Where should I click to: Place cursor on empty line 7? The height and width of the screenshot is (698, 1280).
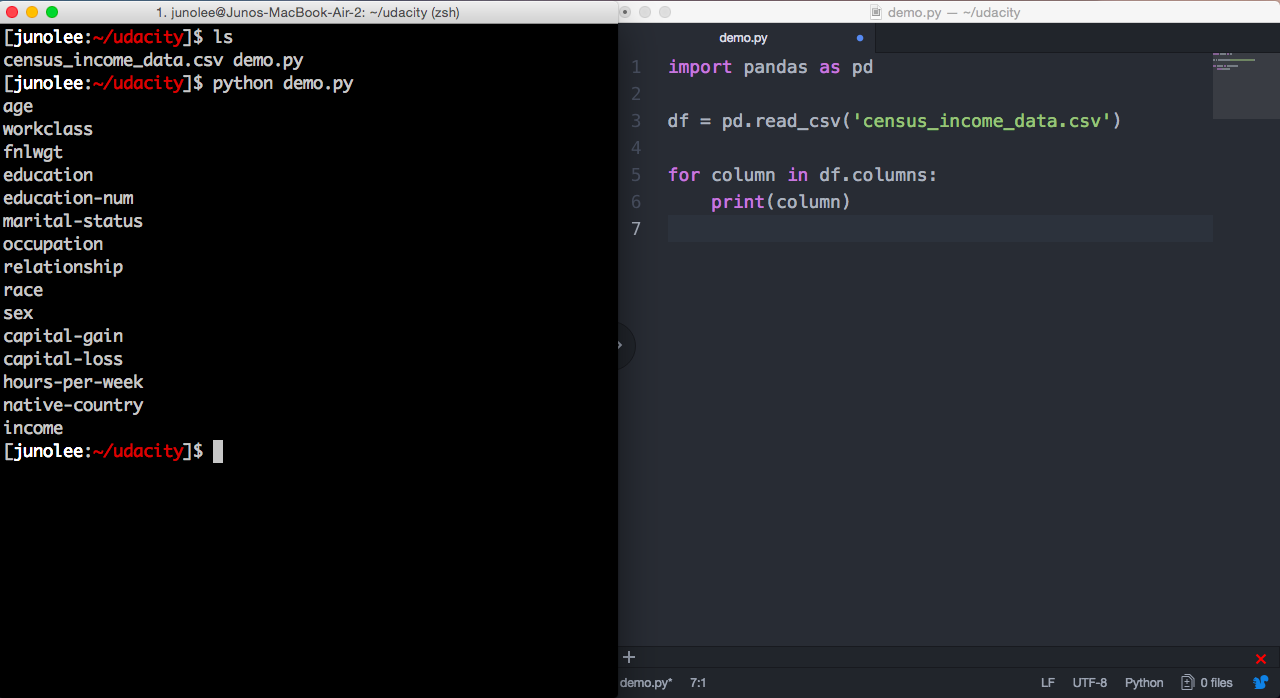tap(900, 229)
